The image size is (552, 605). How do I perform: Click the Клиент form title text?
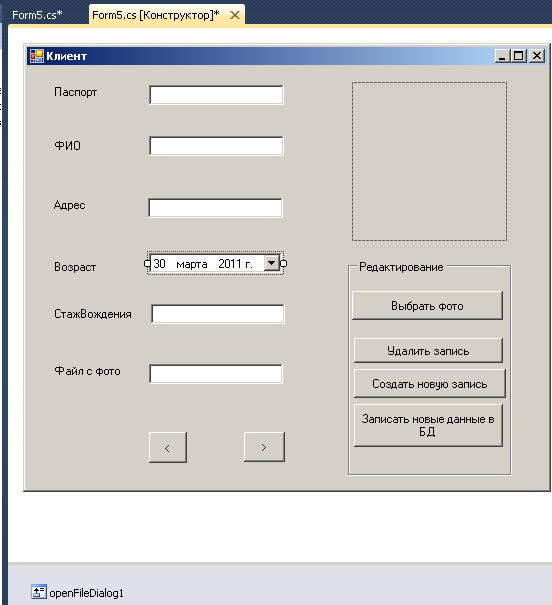coord(67,56)
